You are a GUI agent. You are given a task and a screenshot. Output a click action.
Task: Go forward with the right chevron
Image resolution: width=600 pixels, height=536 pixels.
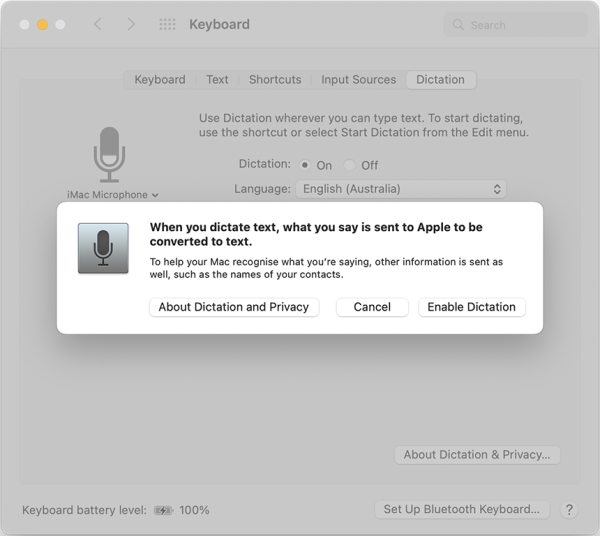coord(131,24)
